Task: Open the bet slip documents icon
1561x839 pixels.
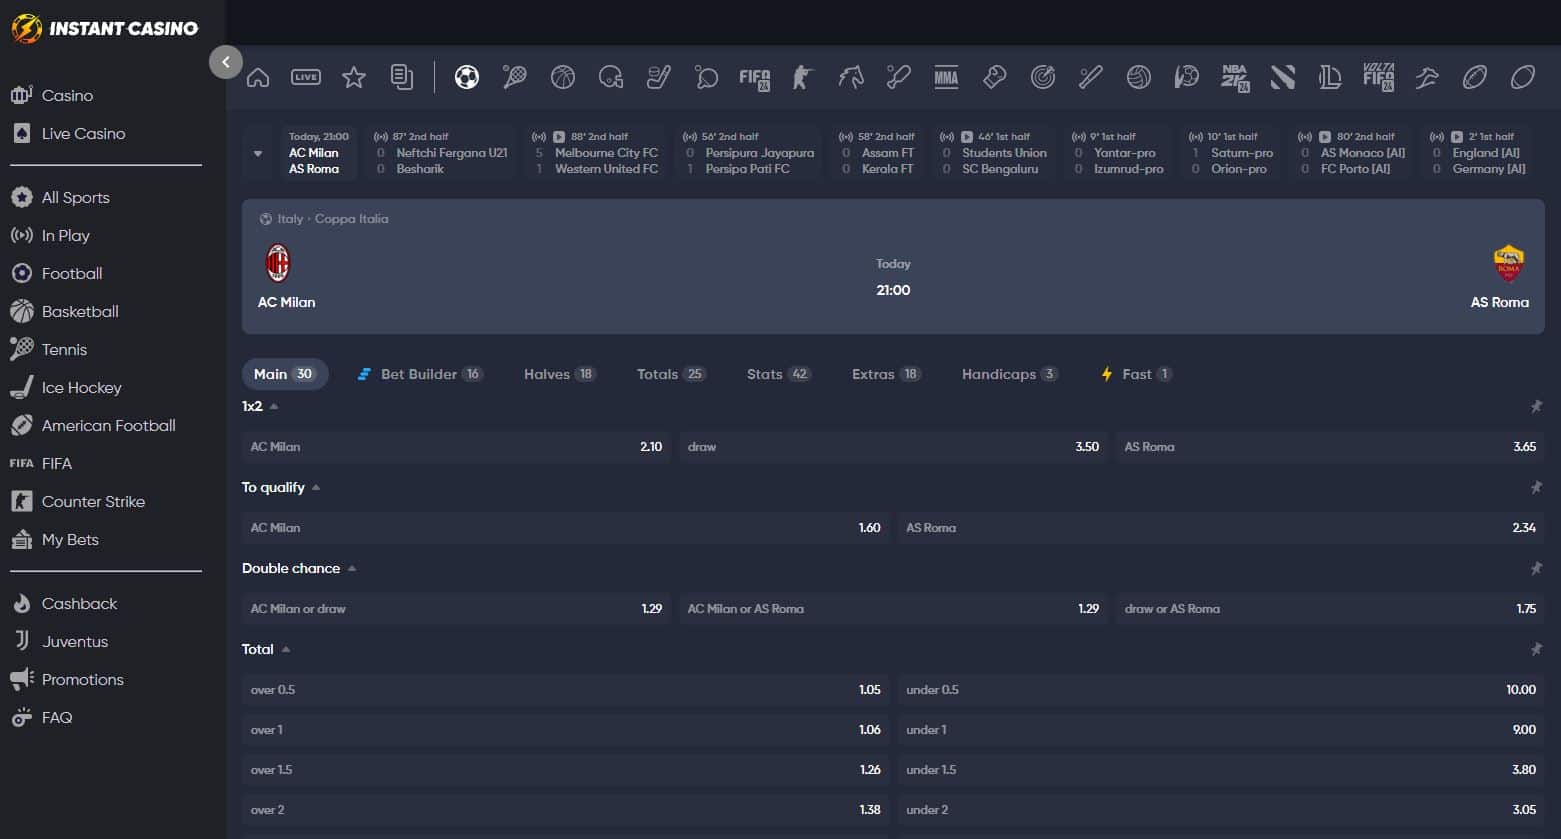Action: [402, 77]
